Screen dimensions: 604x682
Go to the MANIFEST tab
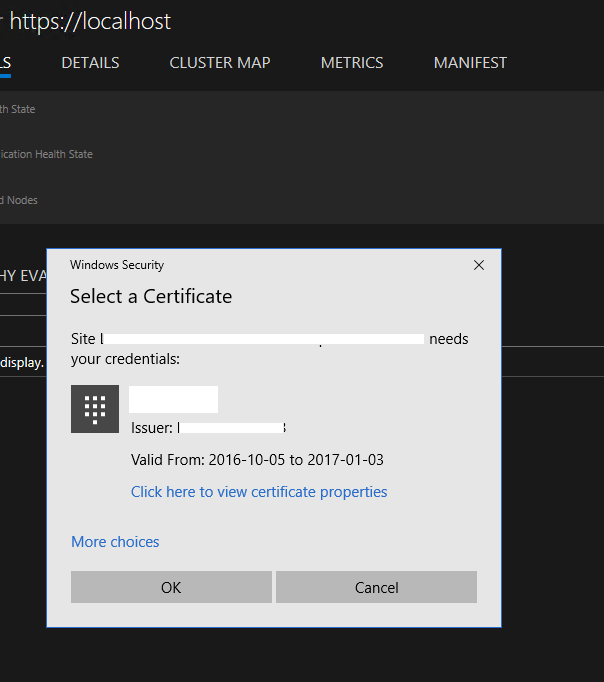(470, 63)
